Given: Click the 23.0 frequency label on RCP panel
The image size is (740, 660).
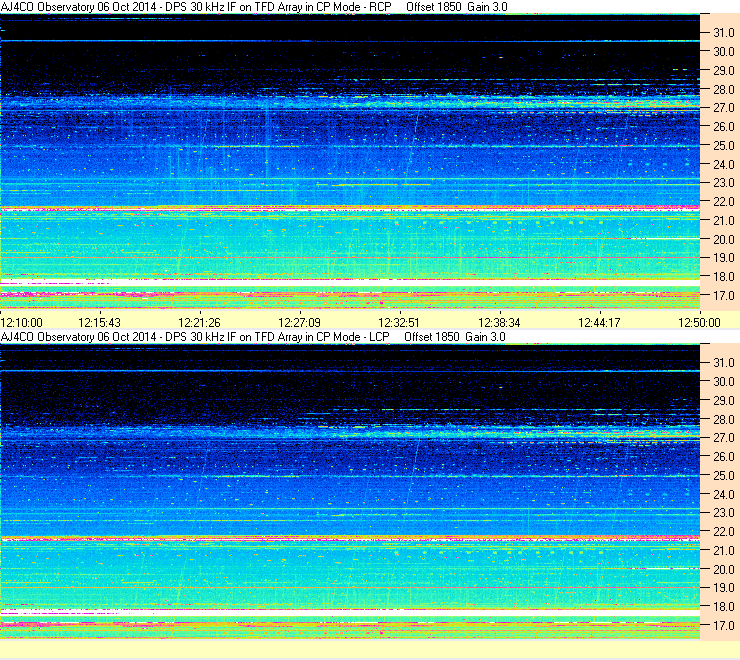Looking at the screenshot, I should 724,183.
